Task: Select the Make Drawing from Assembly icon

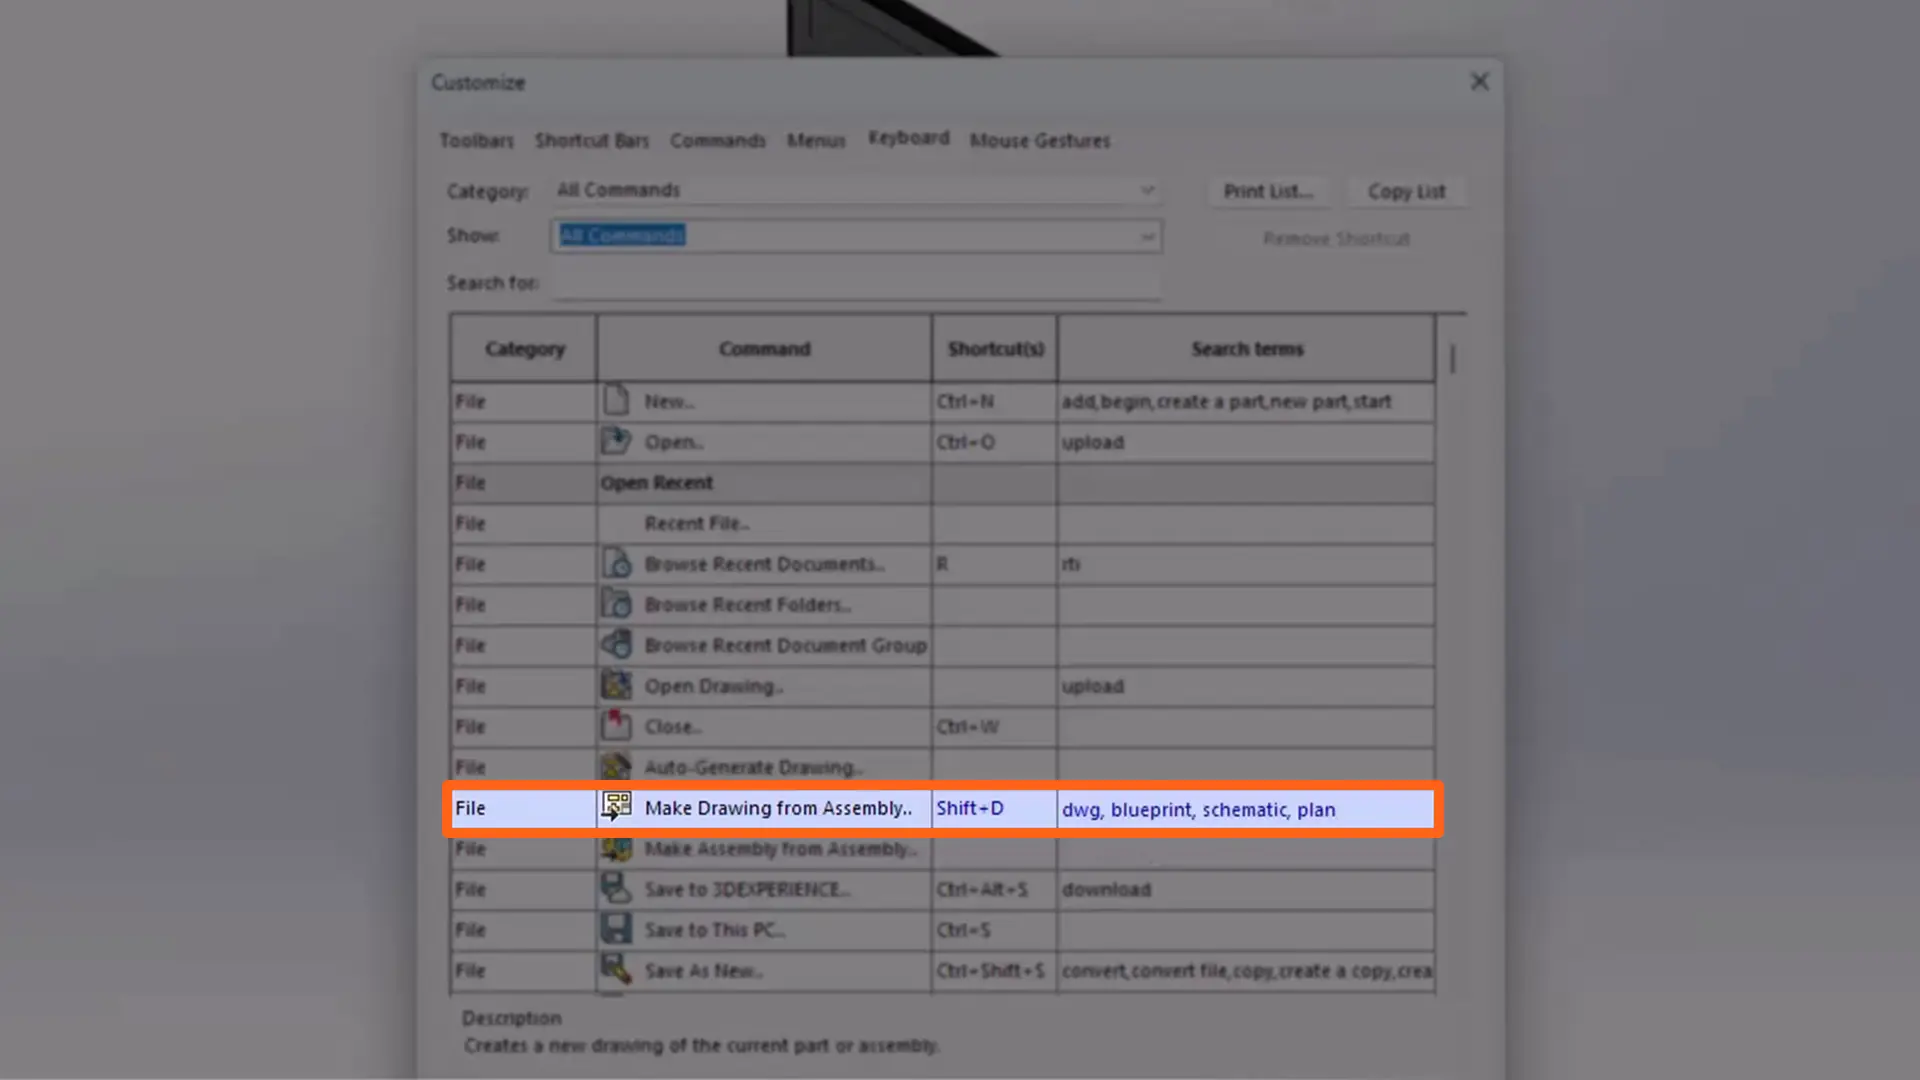Action: pos(616,807)
